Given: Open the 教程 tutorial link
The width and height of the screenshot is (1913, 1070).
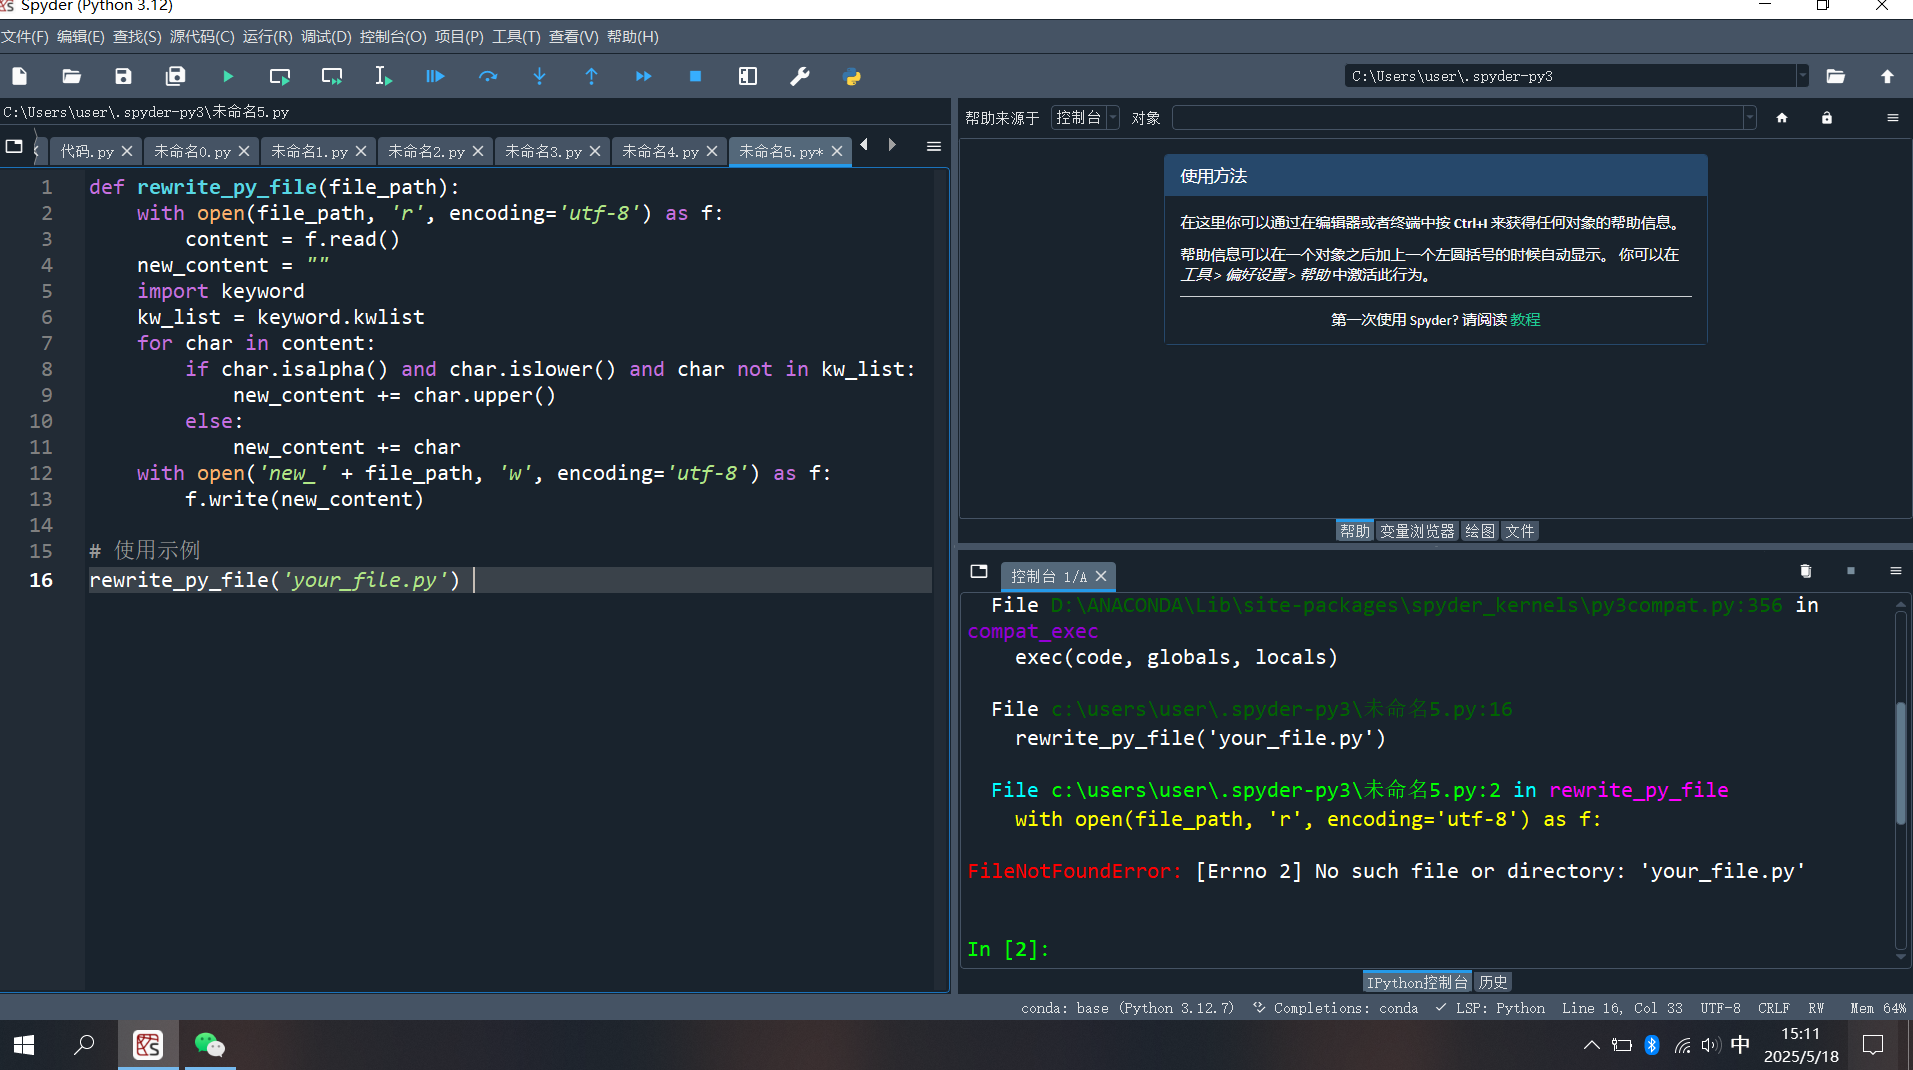Looking at the screenshot, I should coord(1525,320).
